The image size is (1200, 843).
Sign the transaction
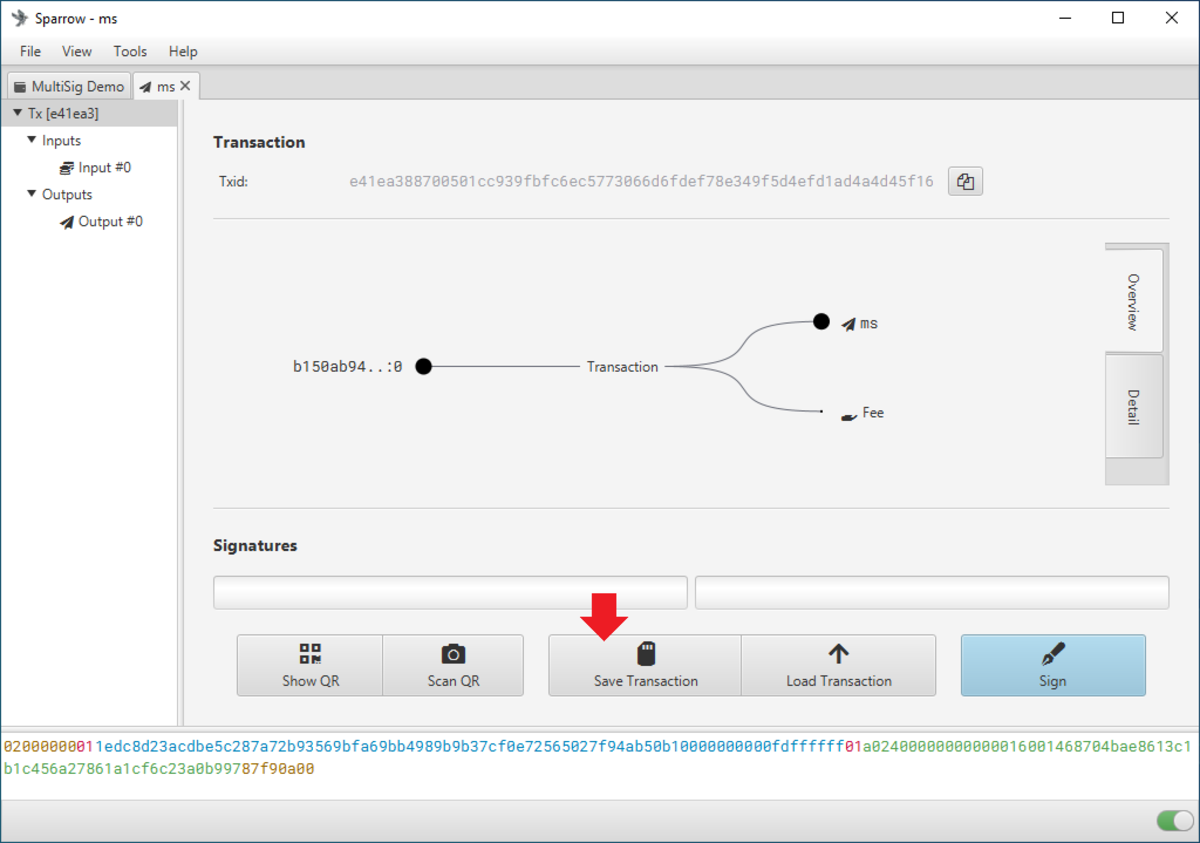pos(1053,665)
